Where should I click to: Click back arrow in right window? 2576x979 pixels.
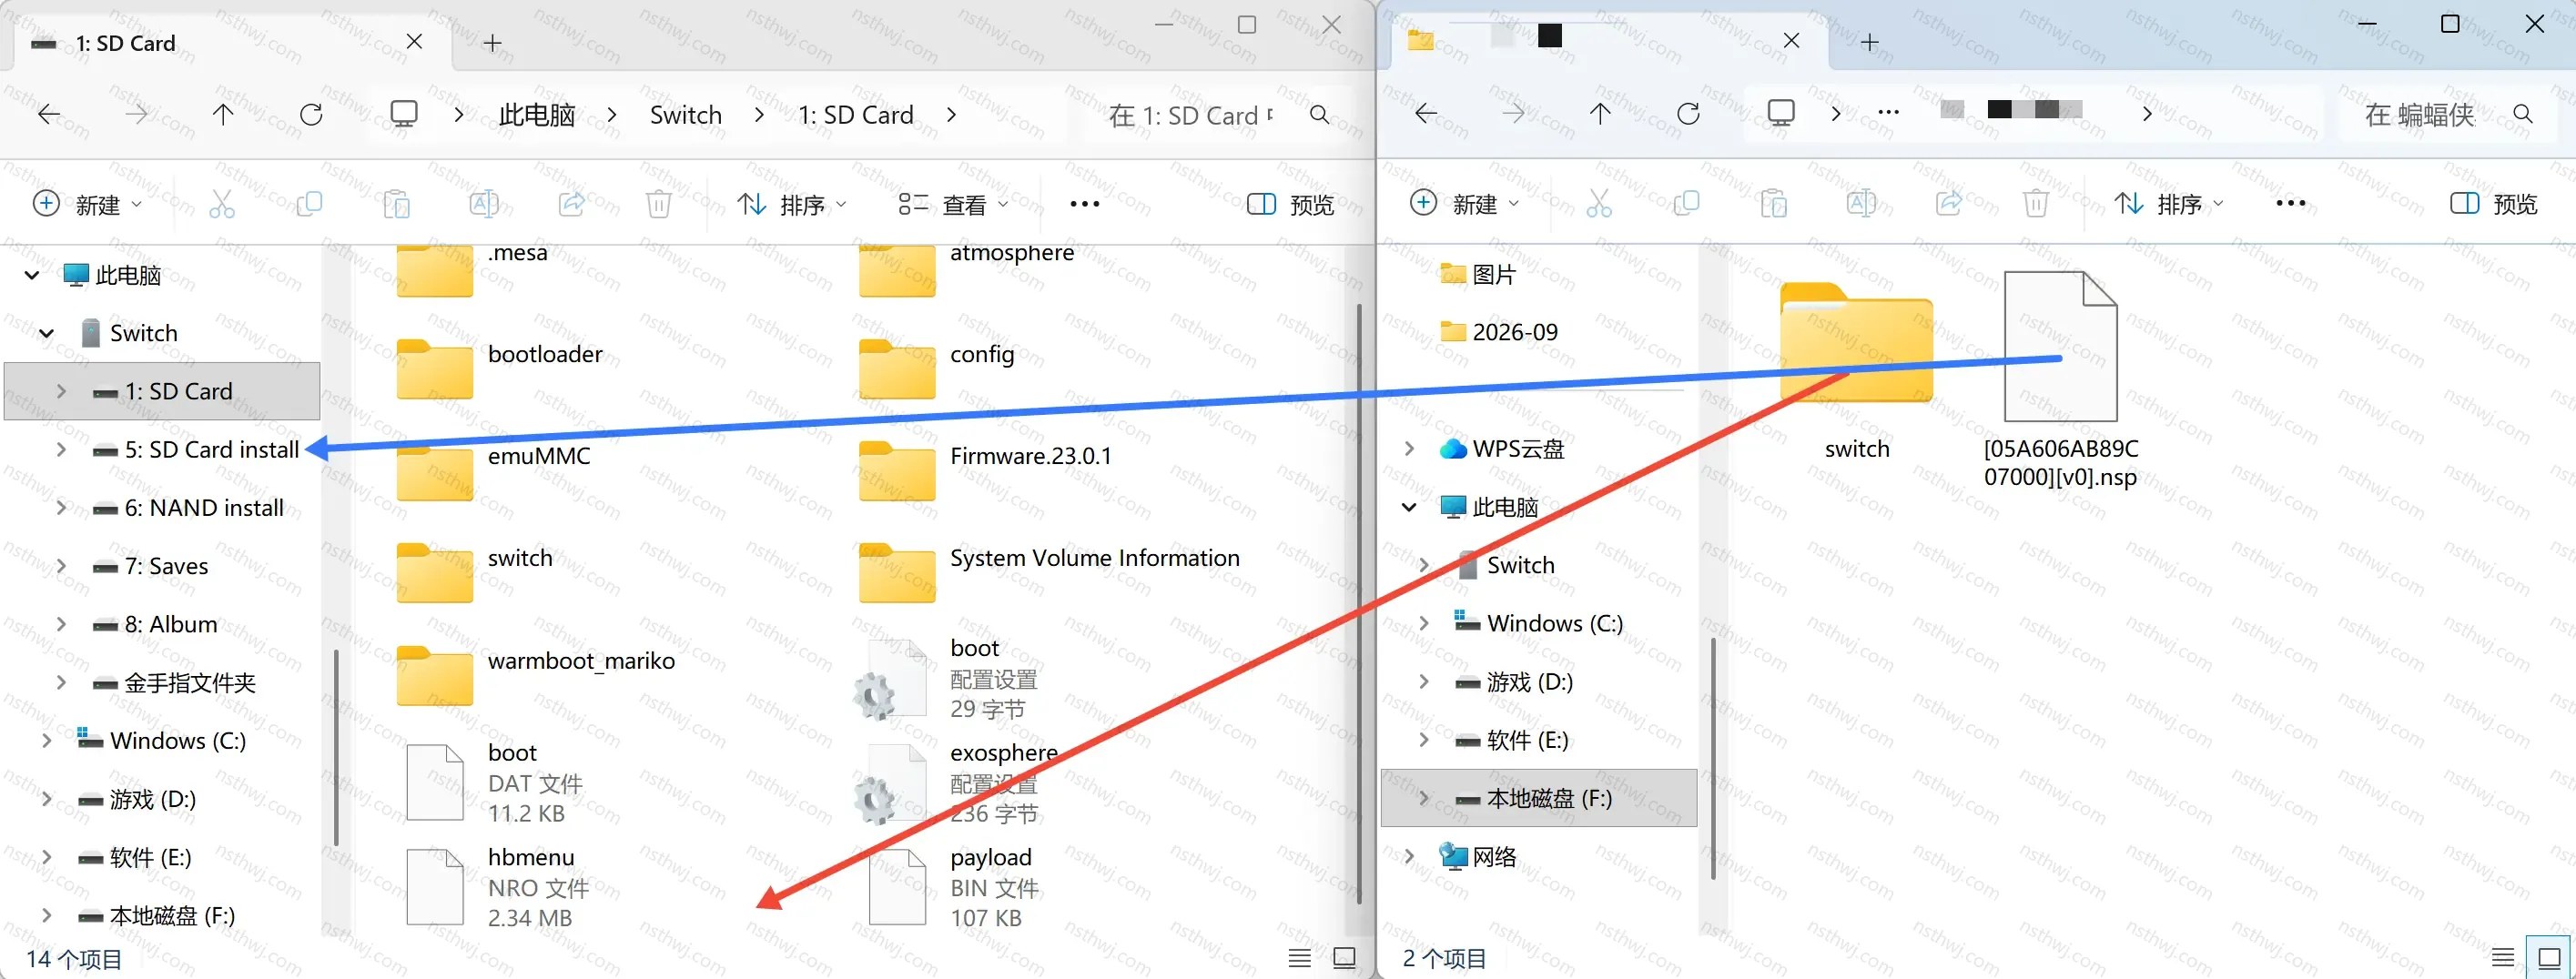coord(1425,114)
